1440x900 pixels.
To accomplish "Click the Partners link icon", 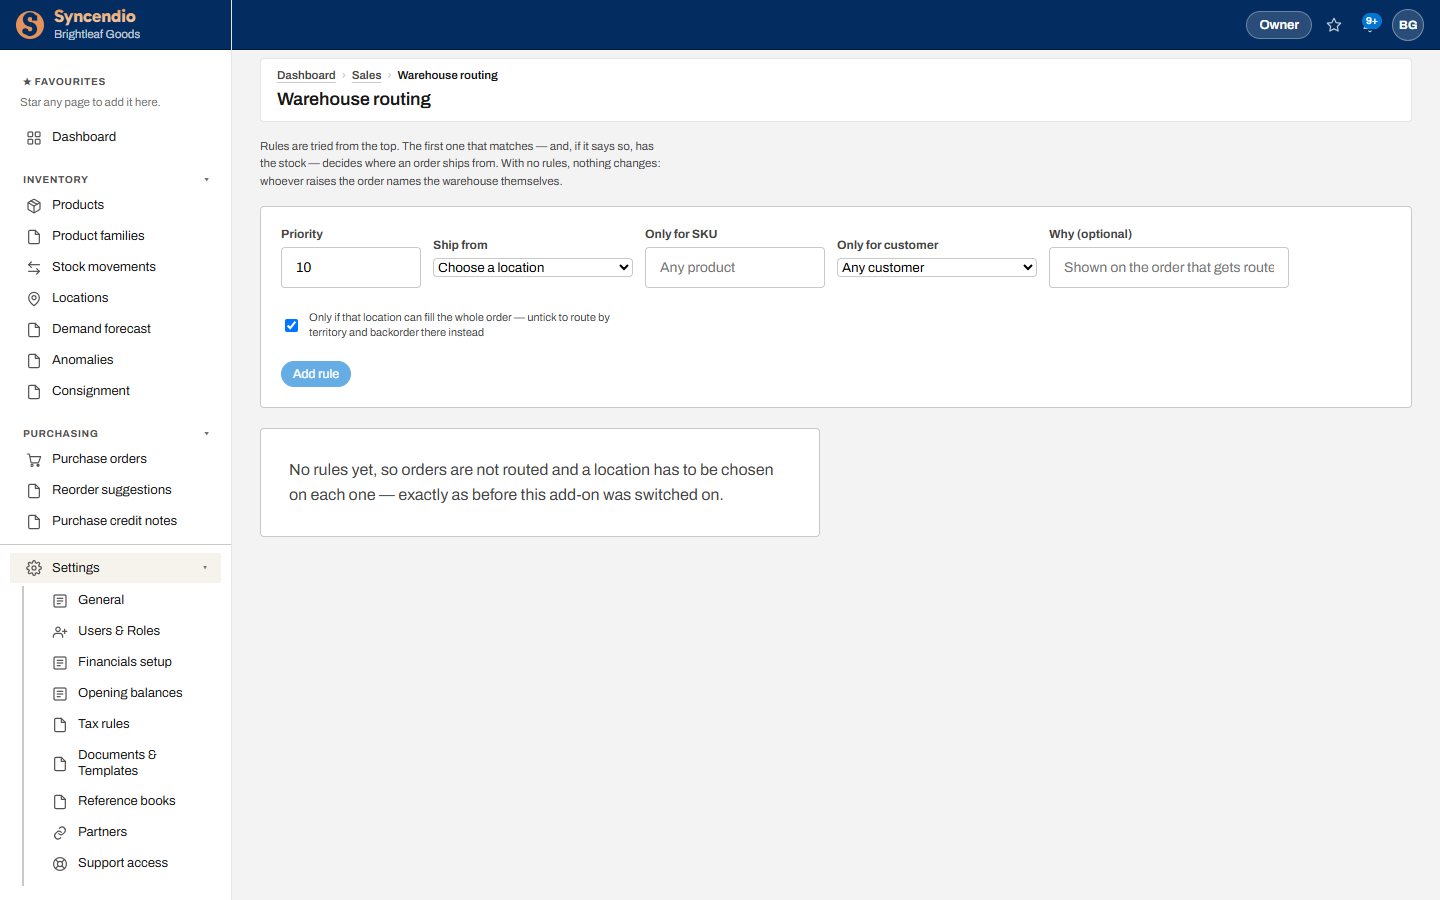I will coord(60,832).
